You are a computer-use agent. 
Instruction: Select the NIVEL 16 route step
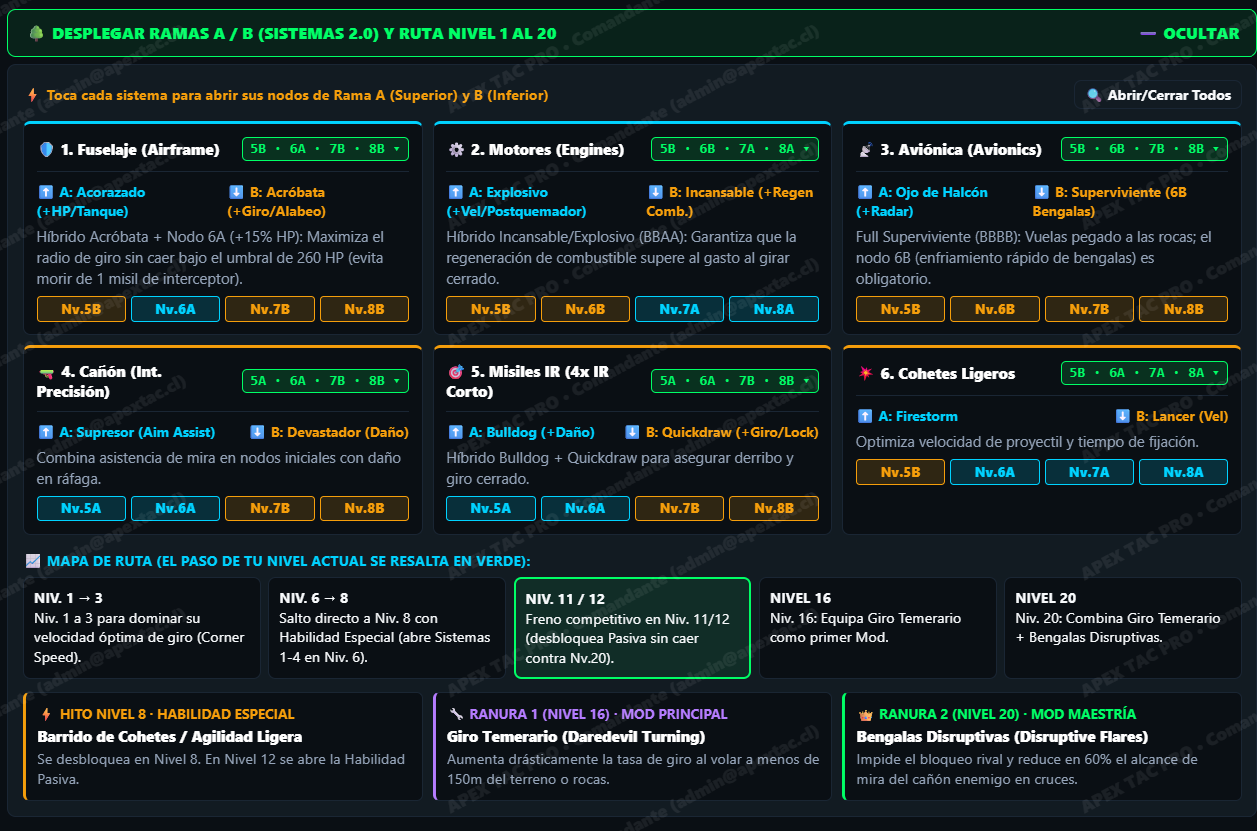[x=877, y=628]
